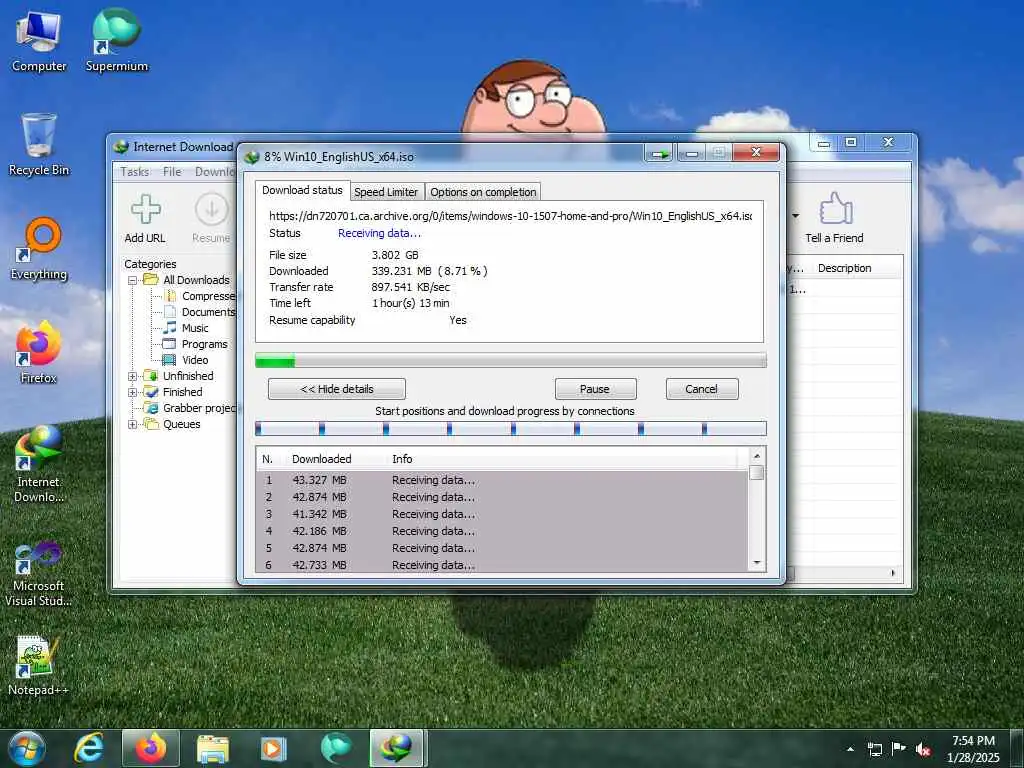Click the green arrow button in download dialog title bar
The image size is (1024, 768).
click(x=660, y=154)
